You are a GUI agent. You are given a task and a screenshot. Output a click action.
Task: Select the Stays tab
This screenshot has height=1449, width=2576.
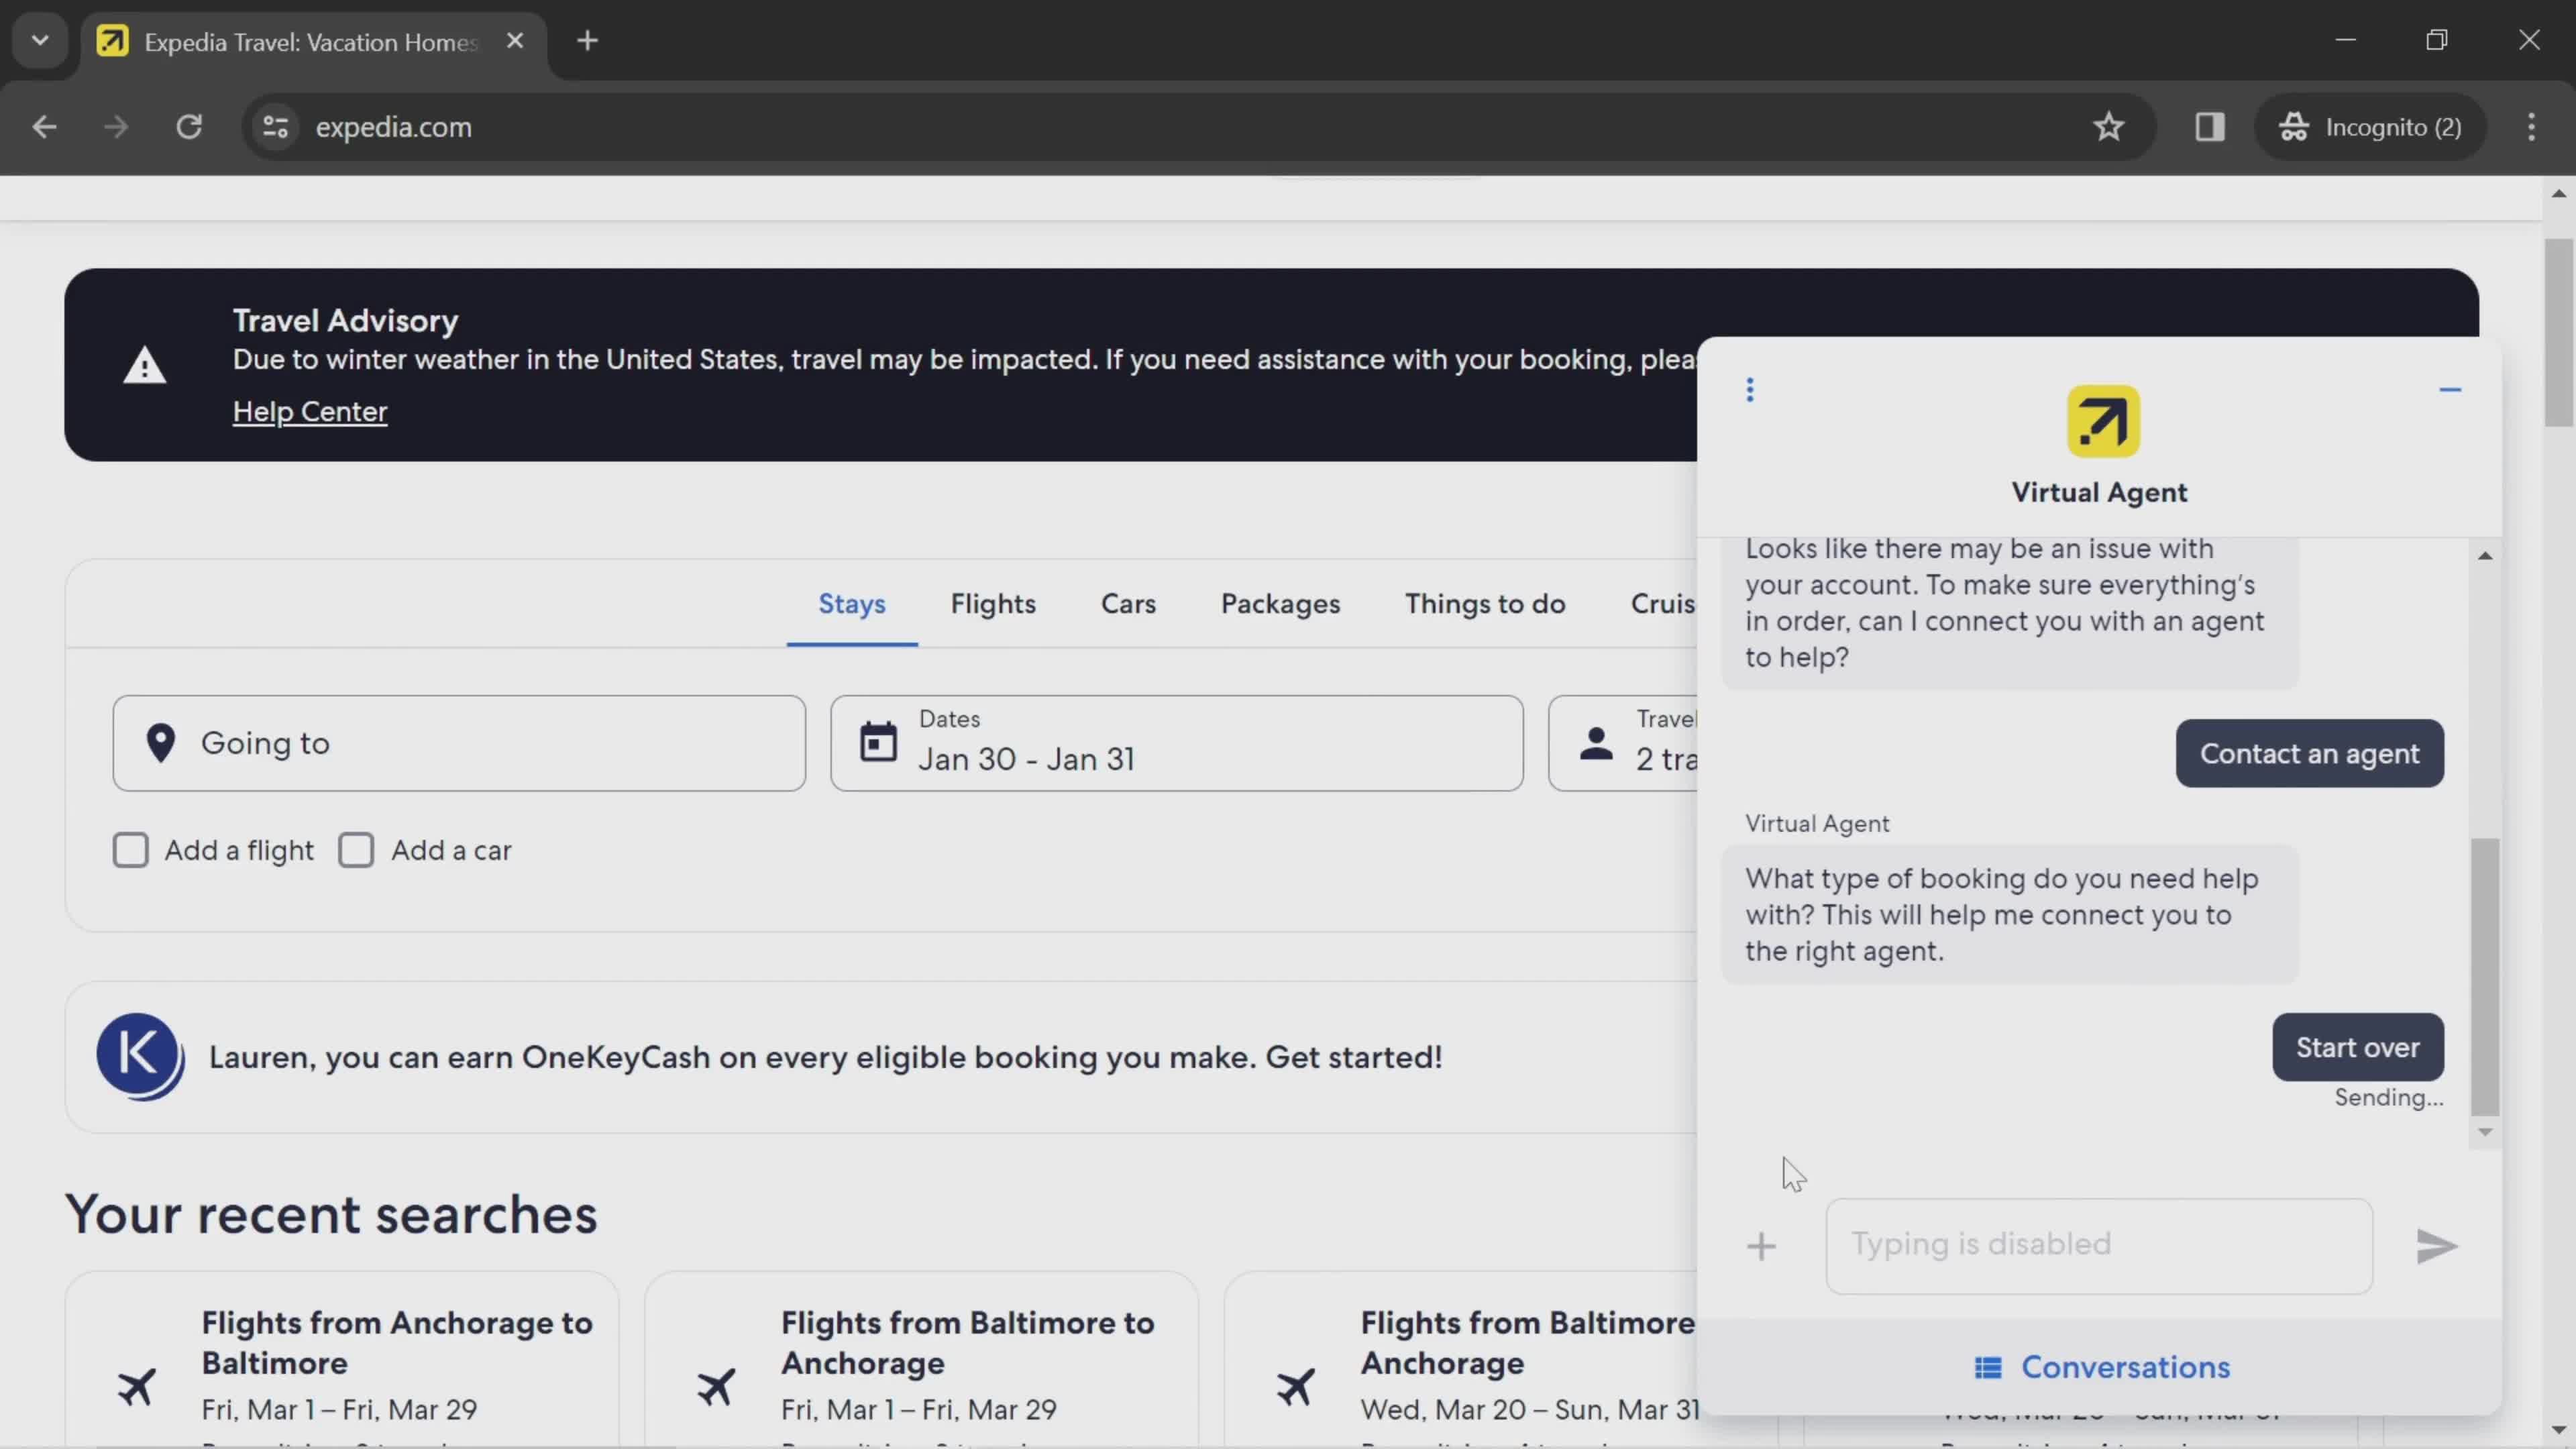pos(852,604)
